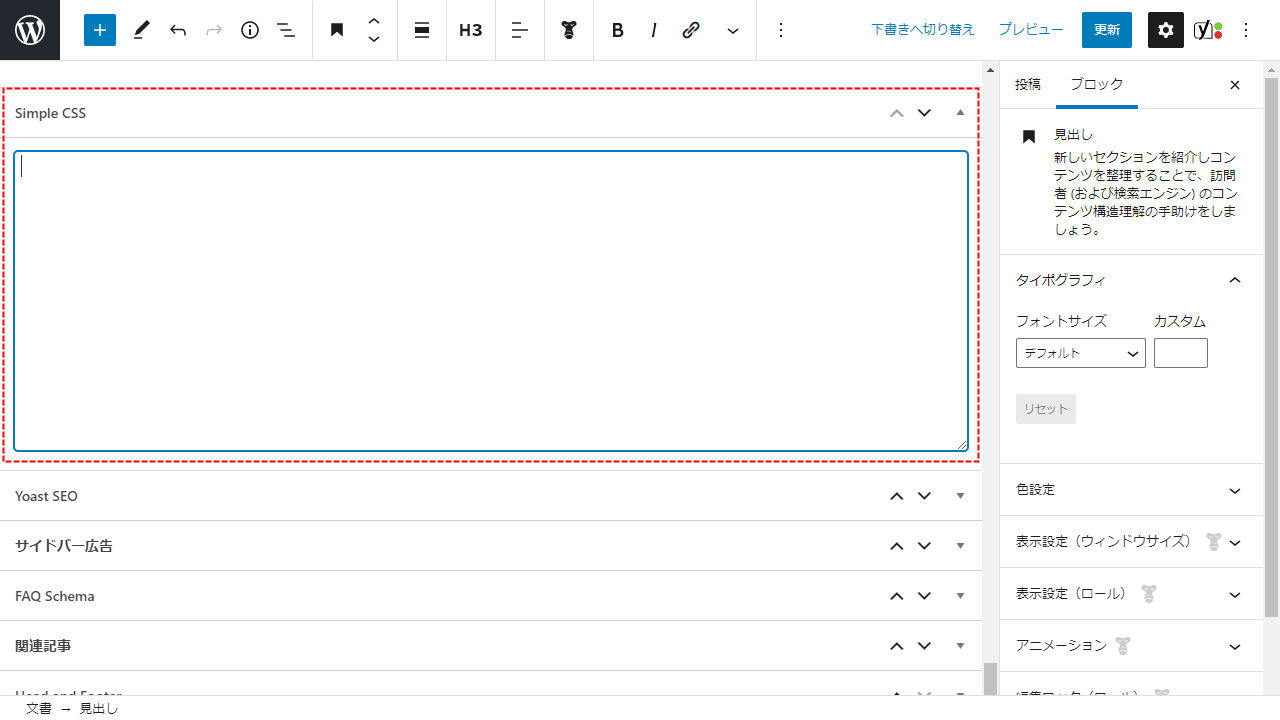Click the heading block type bookmark icon
Screen dimensions: 1280x720
pyautogui.click(x=337, y=30)
